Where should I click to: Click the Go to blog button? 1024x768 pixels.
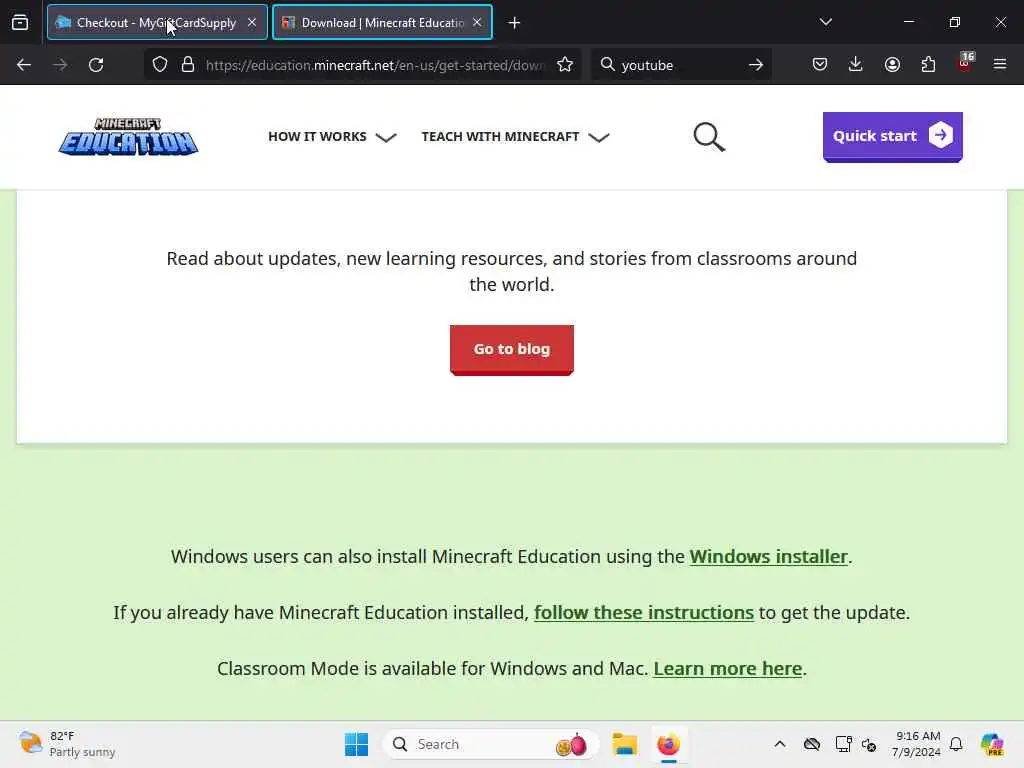point(511,349)
